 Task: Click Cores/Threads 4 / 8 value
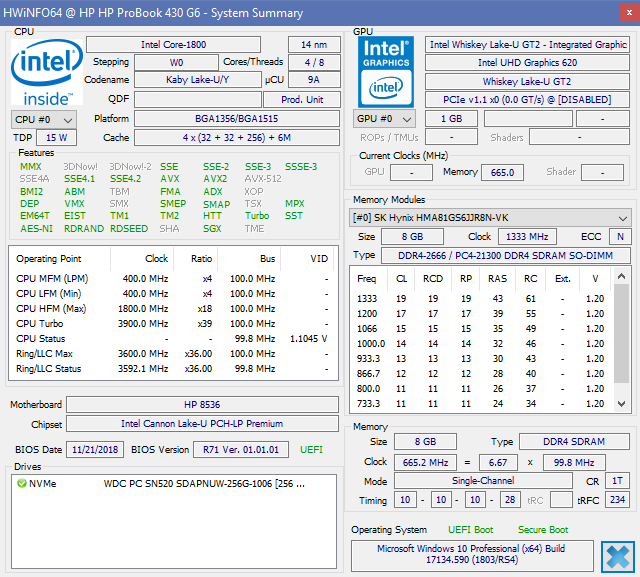tap(314, 62)
